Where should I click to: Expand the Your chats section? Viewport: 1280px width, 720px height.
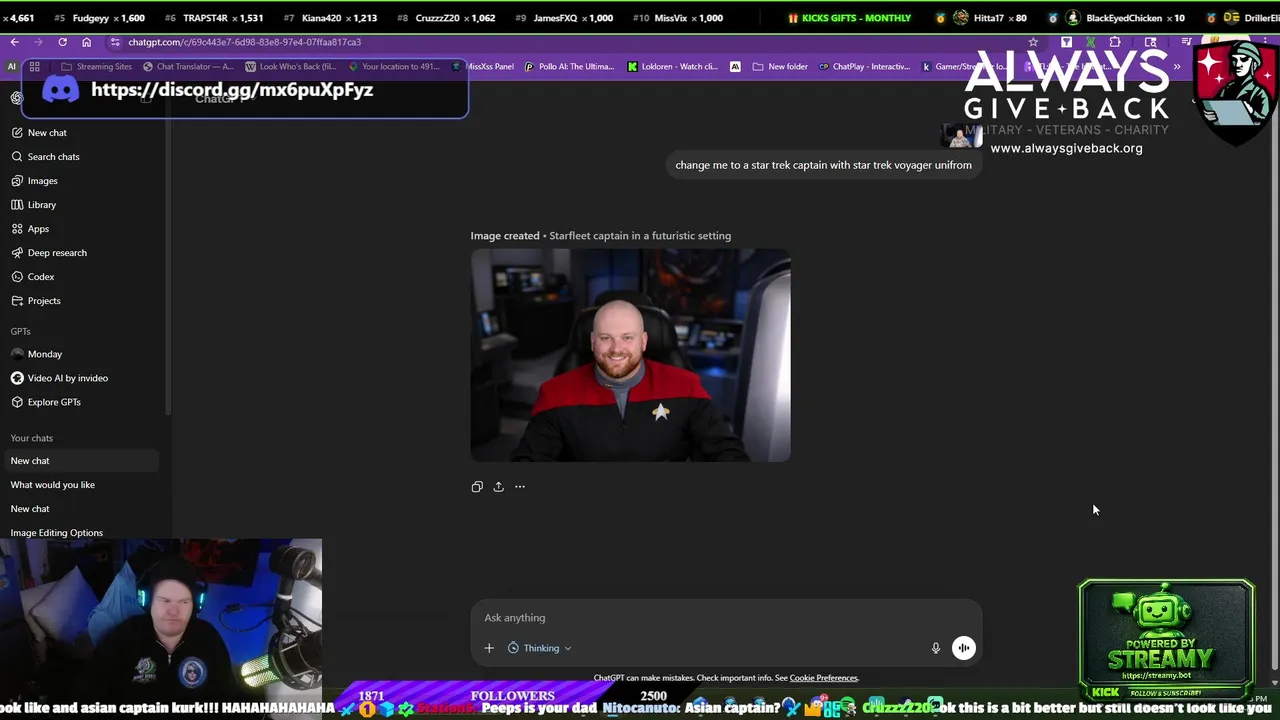click(x=32, y=438)
